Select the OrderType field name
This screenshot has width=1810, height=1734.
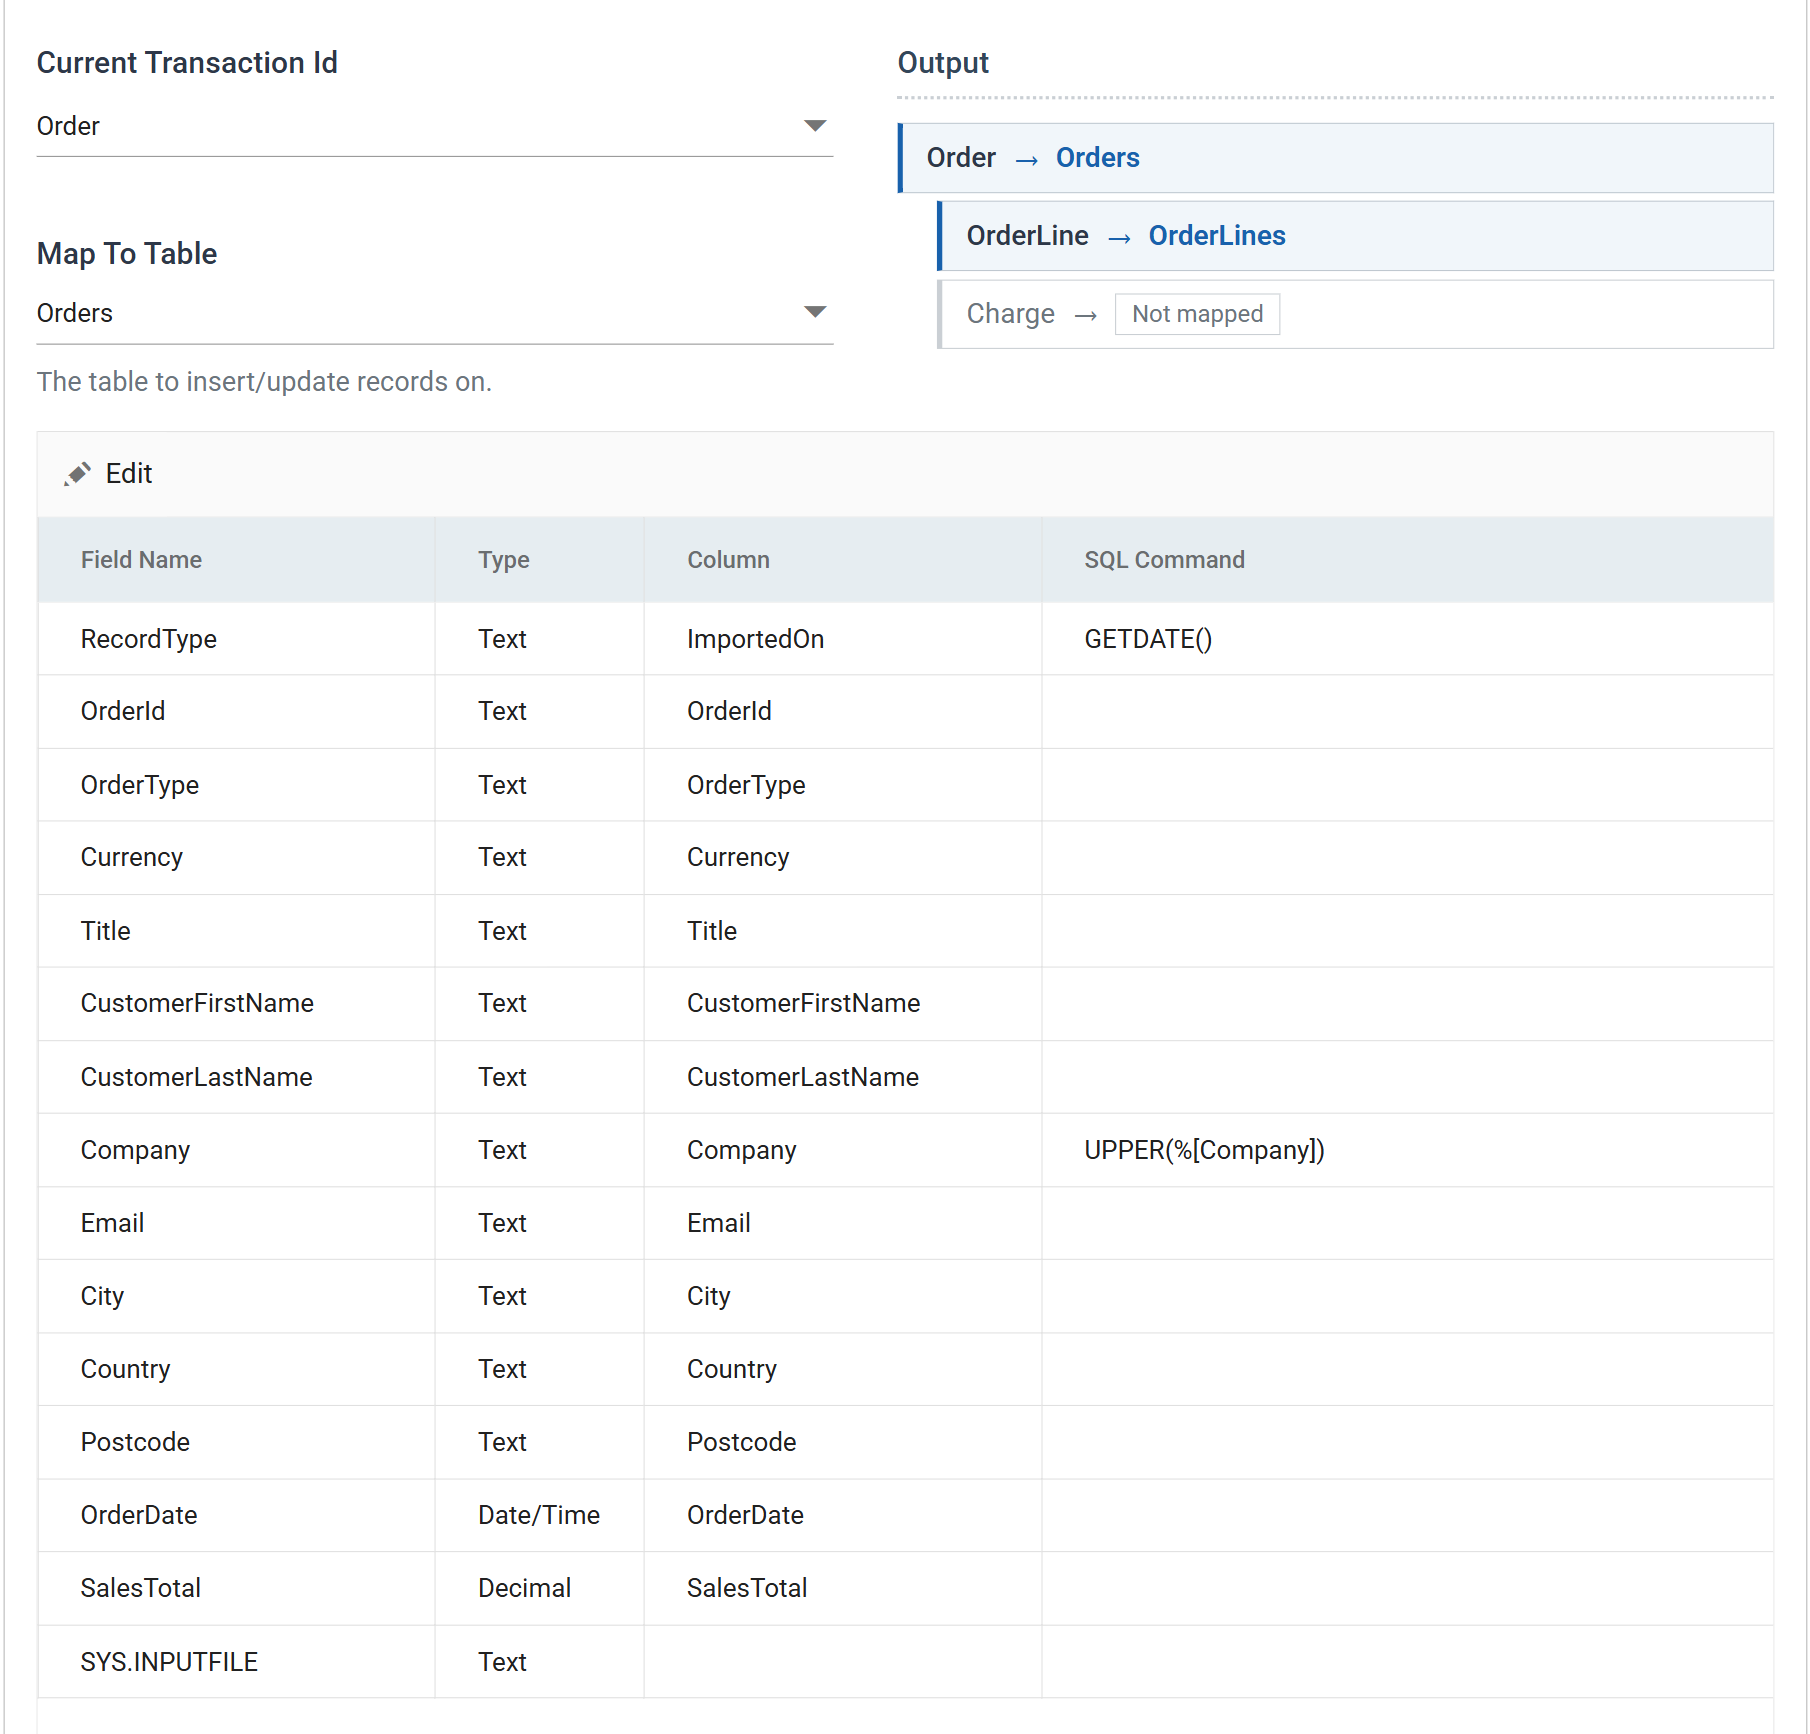(140, 785)
